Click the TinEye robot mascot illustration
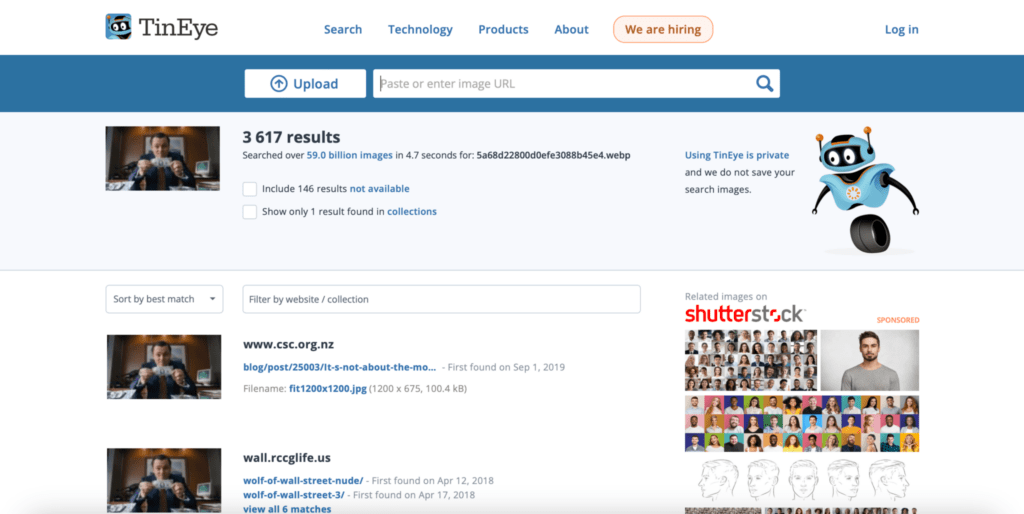The width and height of the screenshot is (1024, 514). click(x=865, y=190)
